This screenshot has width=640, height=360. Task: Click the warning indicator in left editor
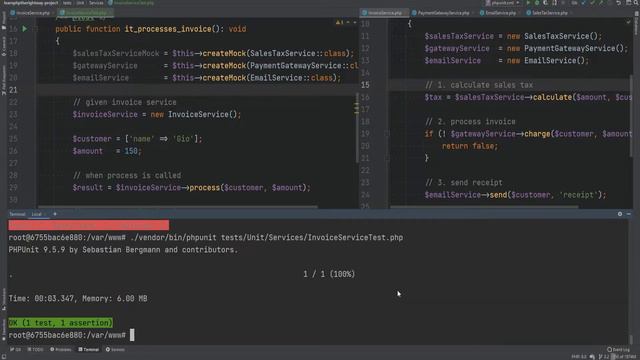(340, 22)
